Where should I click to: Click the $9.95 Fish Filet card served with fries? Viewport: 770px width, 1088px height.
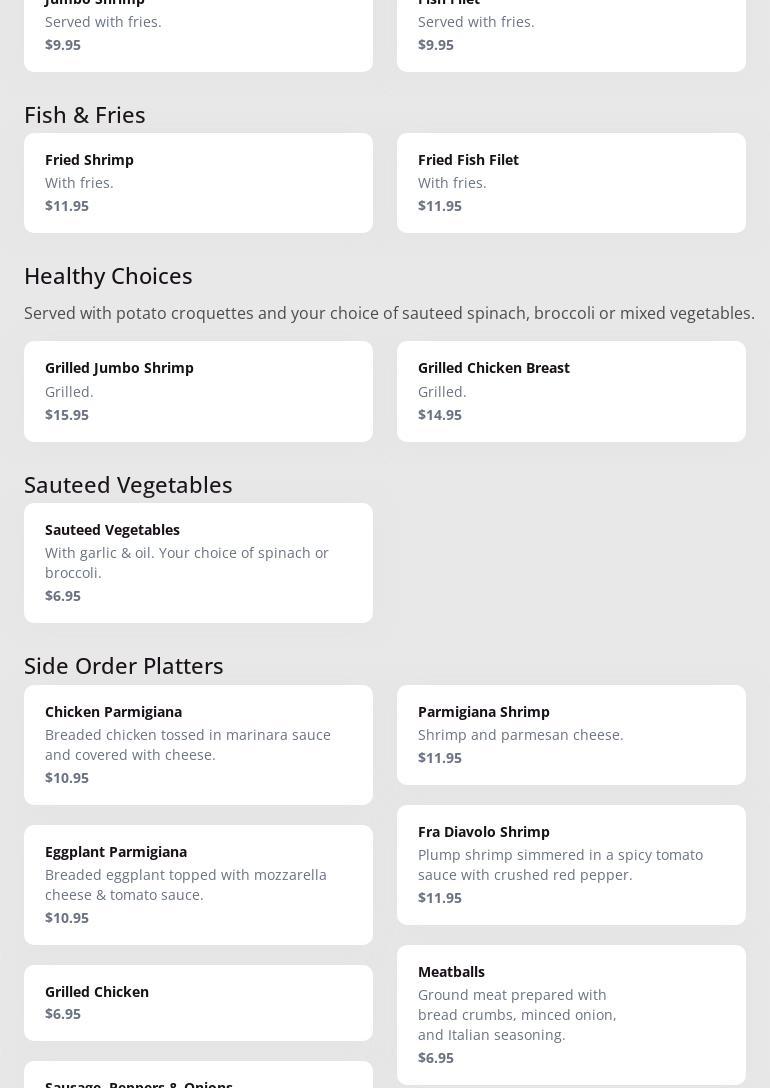tap(571, 32)
